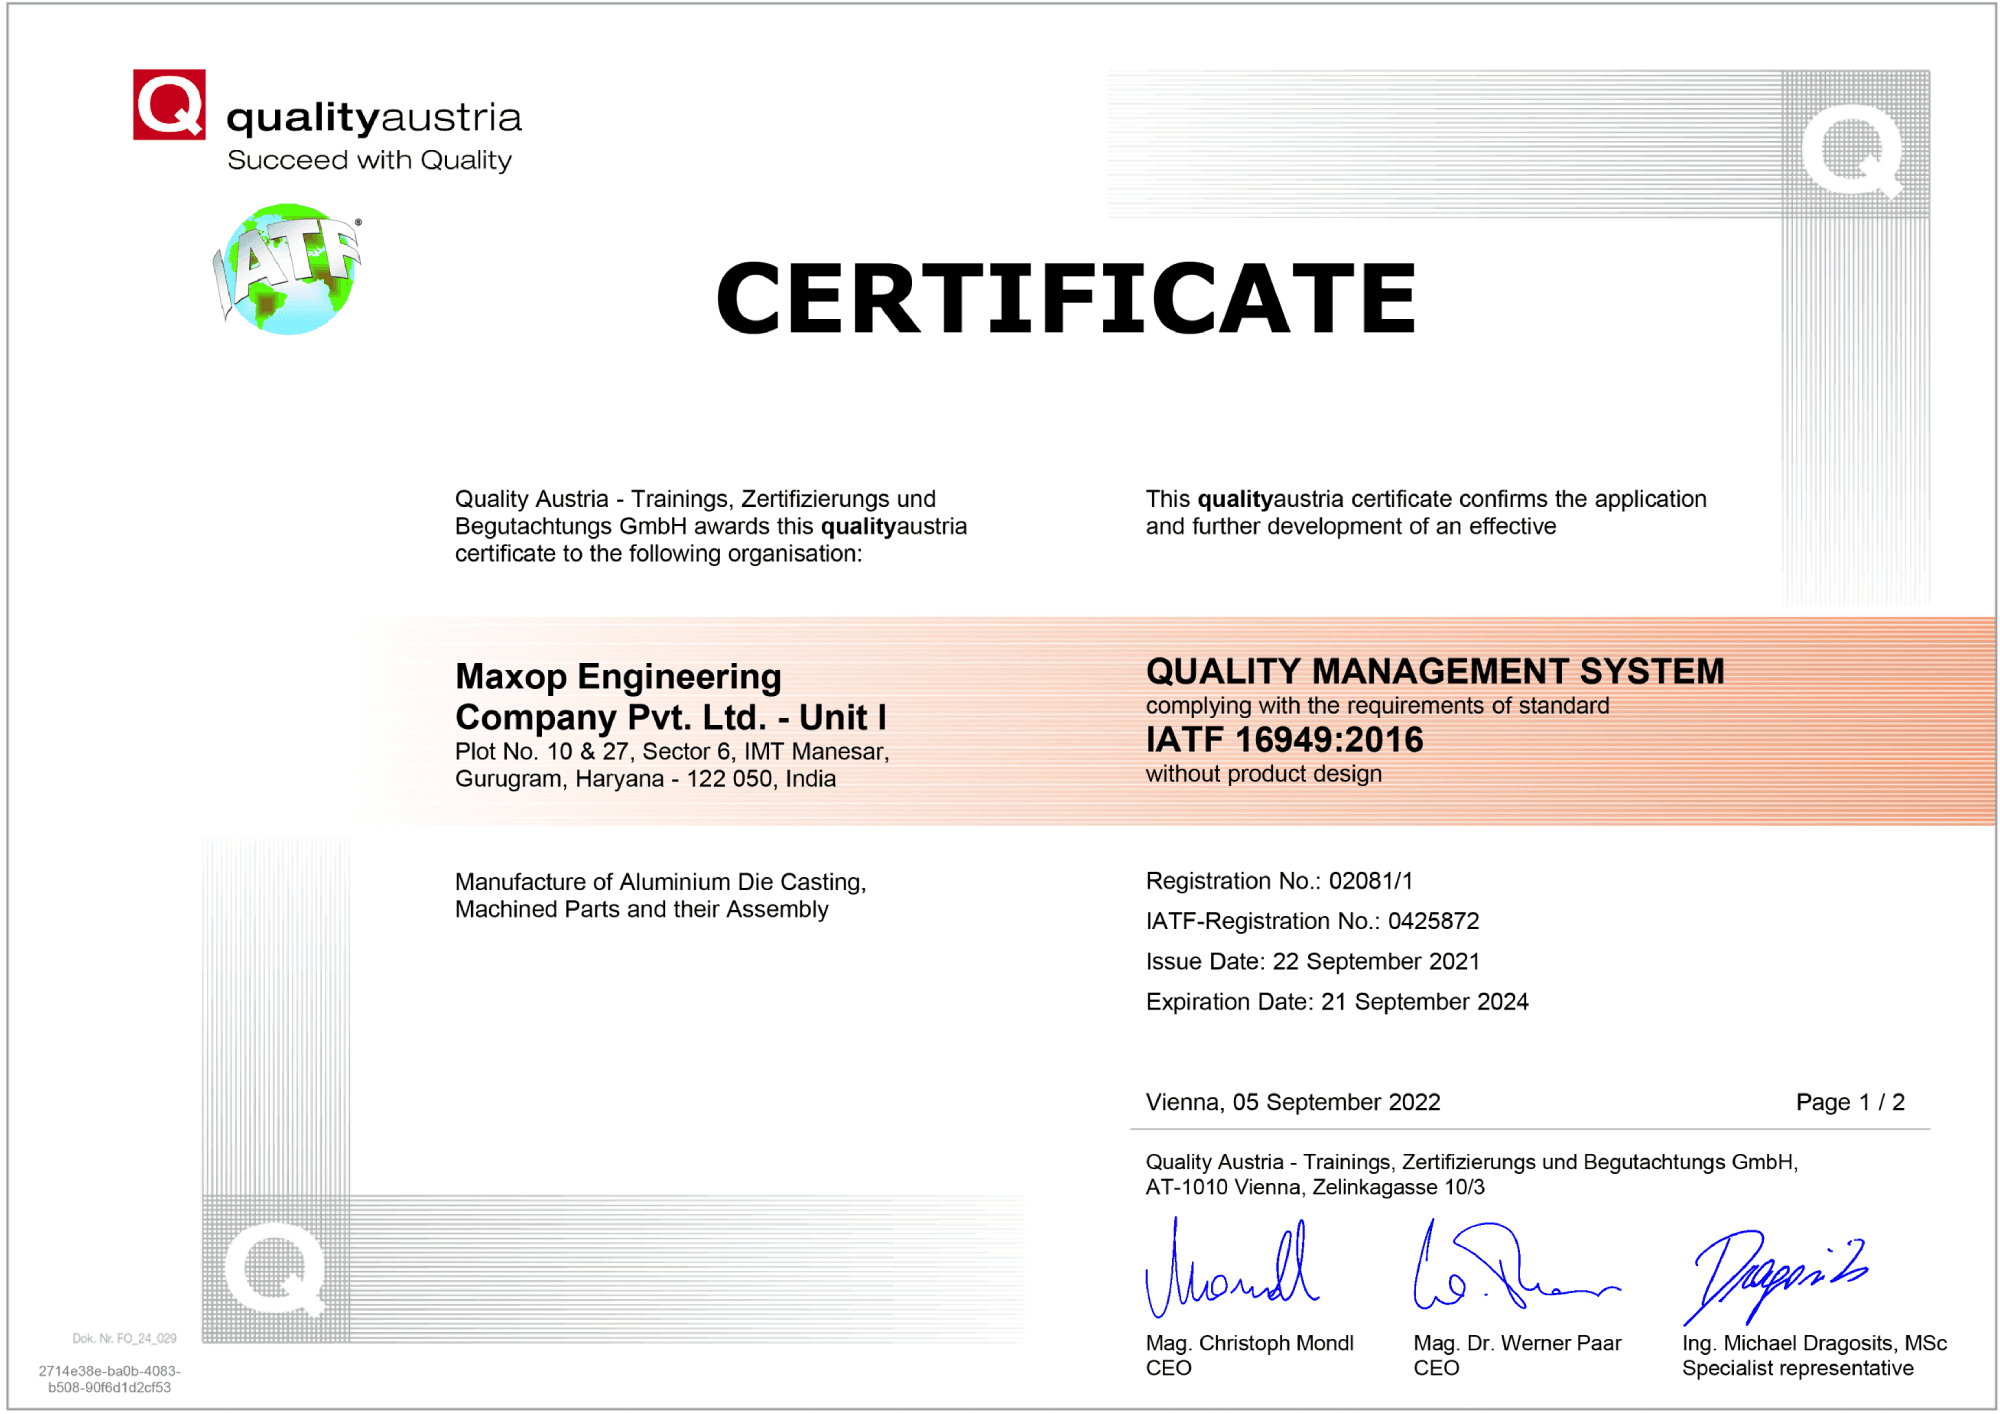2000x1414 pixels.
Task: Click the IATF globe logo
Action: click(x=287, y=269)
